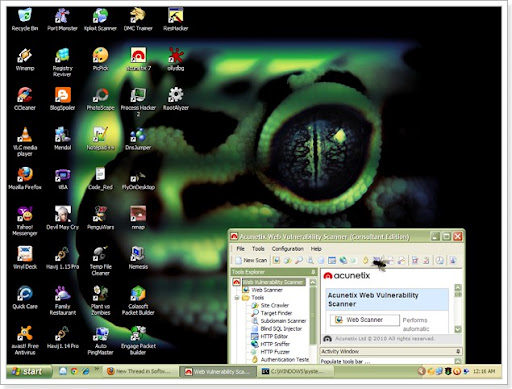Select the DMC Trainer shortcut
Screen dimensions: 512x389
pyautogui.click(x=138, y=19)
